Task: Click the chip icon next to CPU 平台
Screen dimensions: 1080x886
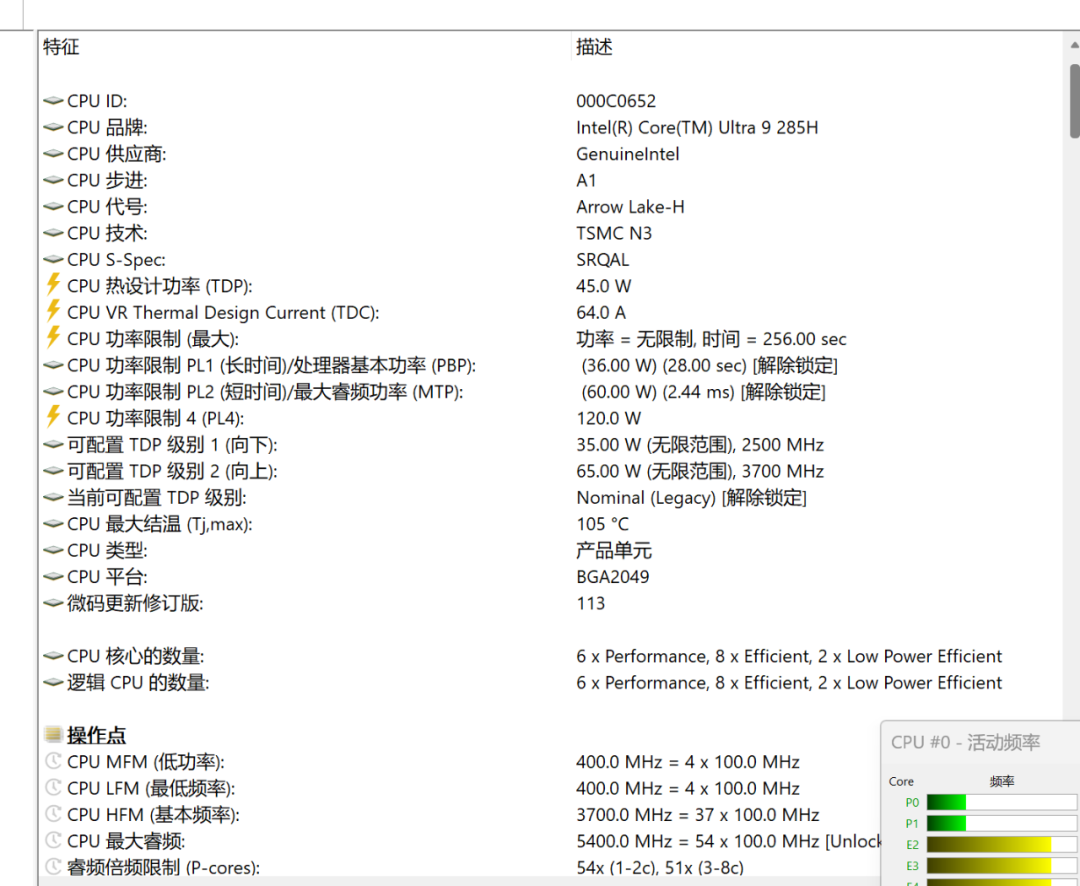Action: [53, 577]
